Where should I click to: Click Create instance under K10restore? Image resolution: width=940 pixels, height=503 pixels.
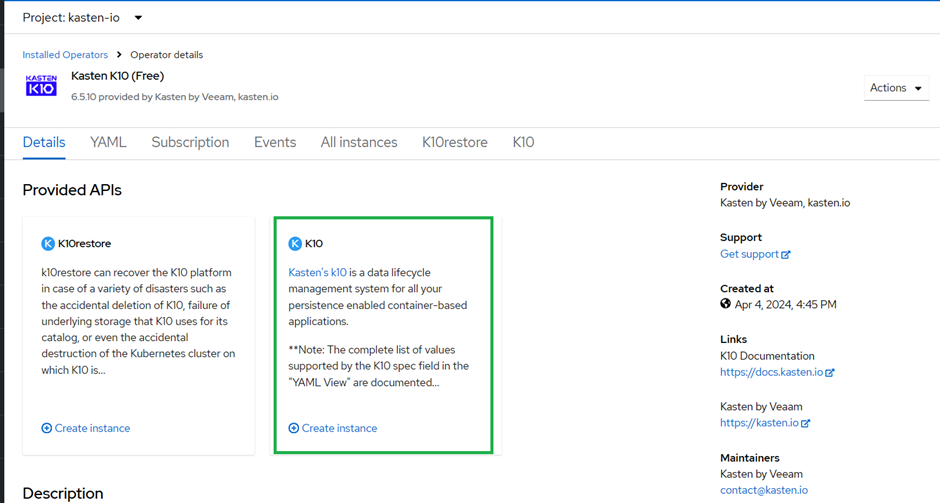86,428
